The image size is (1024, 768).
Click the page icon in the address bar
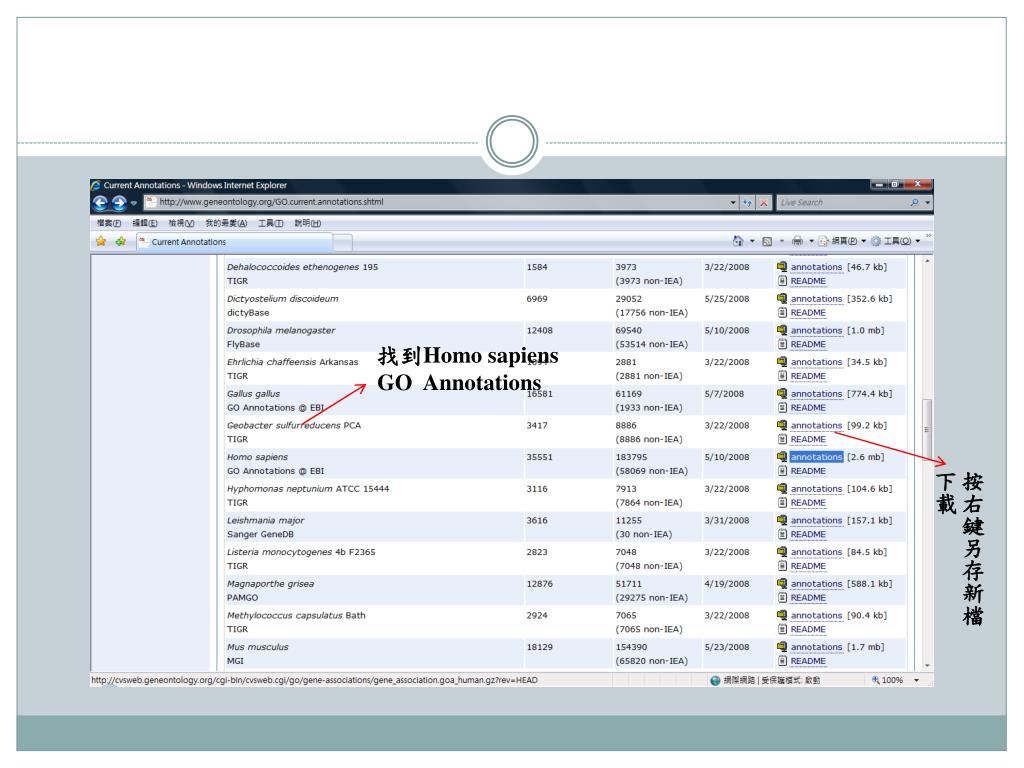point(150,202)
